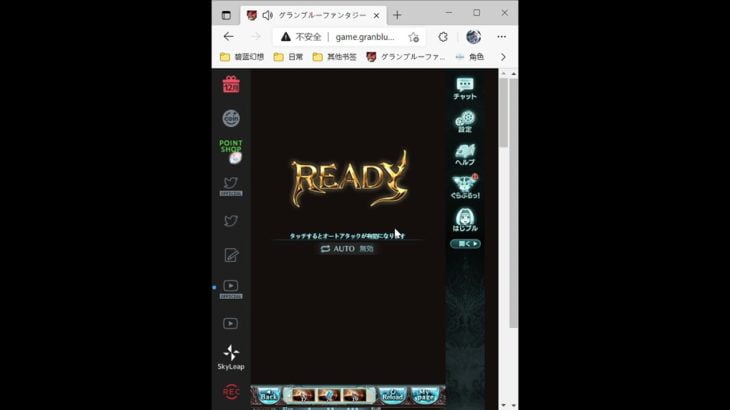Screen dimensions: 730x410
Task: Click the coin icon in left sidebar
Action: [x=231, y=118]
